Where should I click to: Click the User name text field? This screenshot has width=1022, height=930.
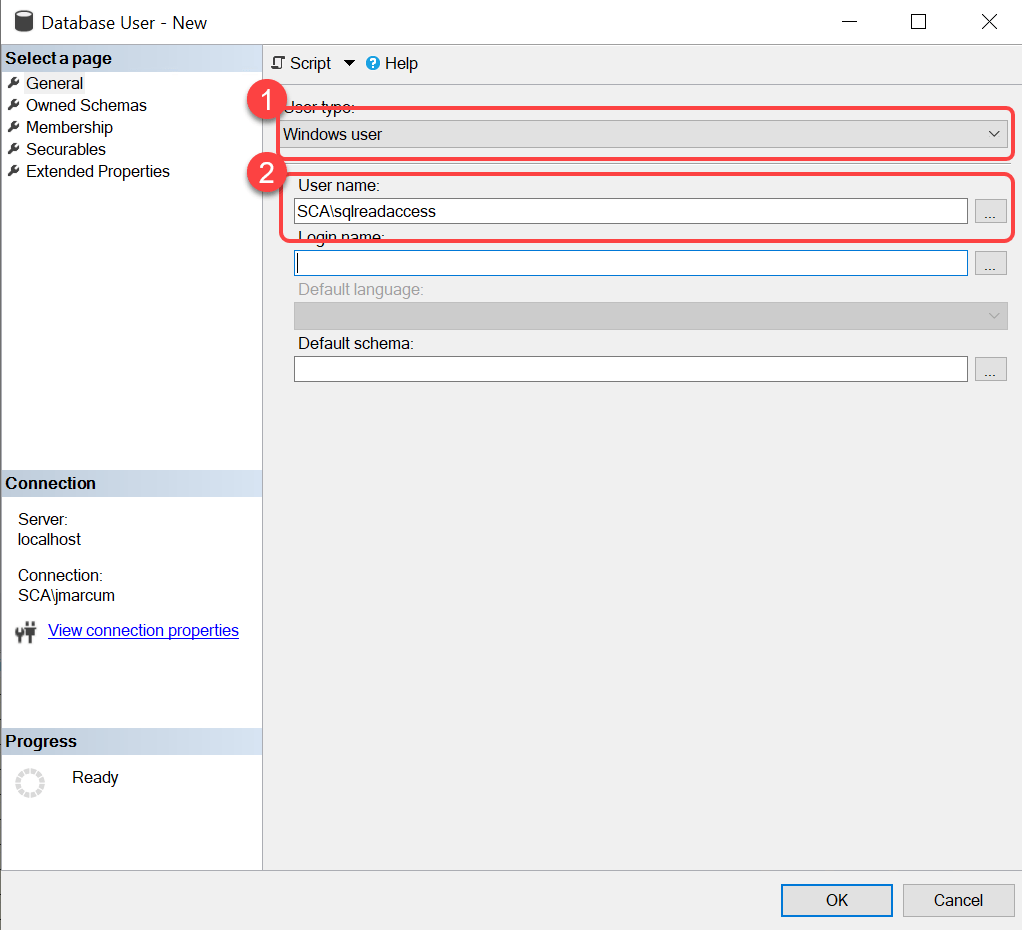(630, 211)
